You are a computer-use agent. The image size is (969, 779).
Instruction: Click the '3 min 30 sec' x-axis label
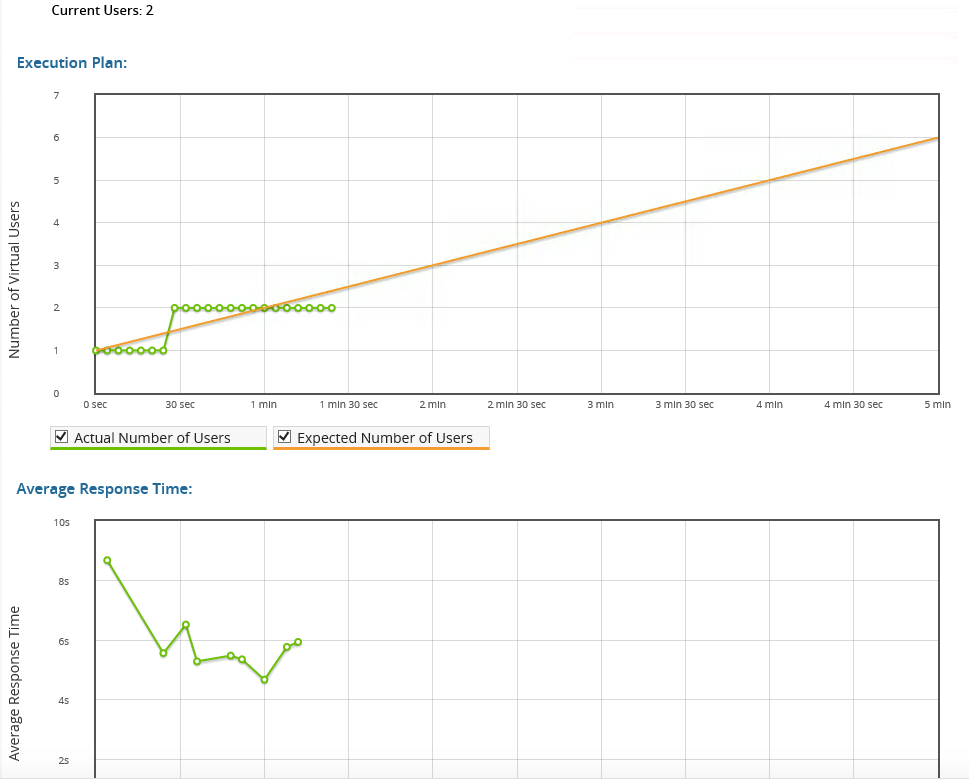pyautogui.click(x=685, y=405)
